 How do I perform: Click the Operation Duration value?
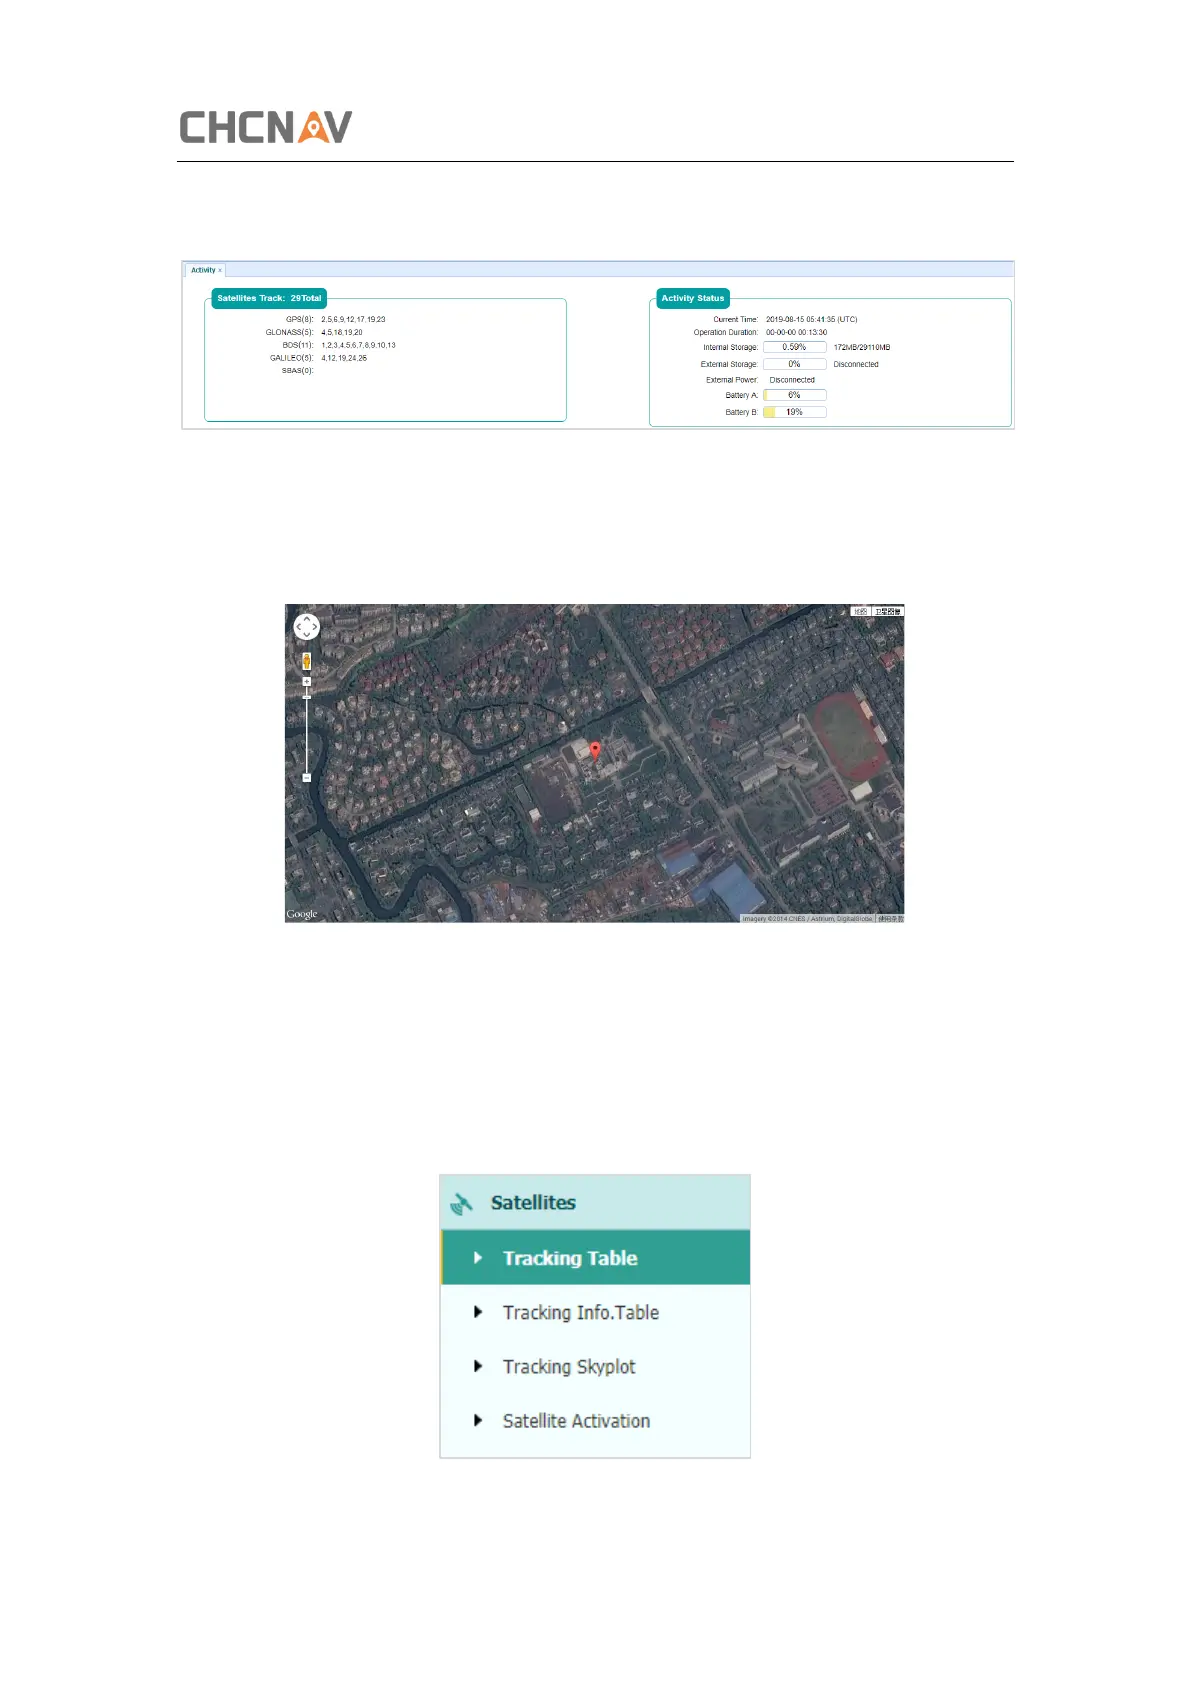(x=796, y=332)
